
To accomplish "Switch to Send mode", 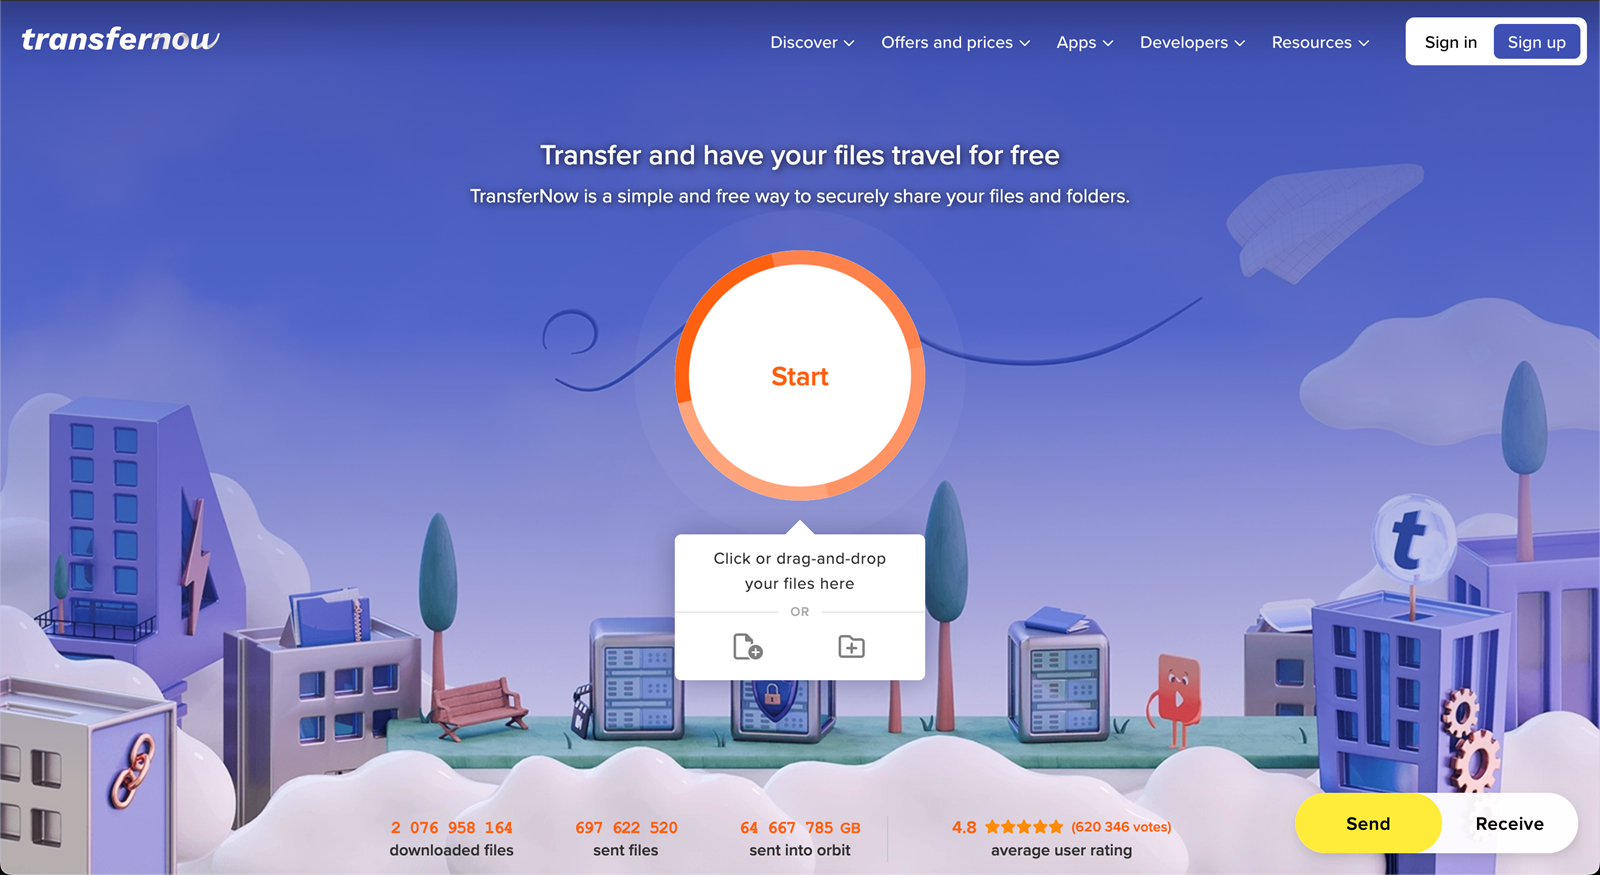I will pyautogui.click(x=1368, y=824).
